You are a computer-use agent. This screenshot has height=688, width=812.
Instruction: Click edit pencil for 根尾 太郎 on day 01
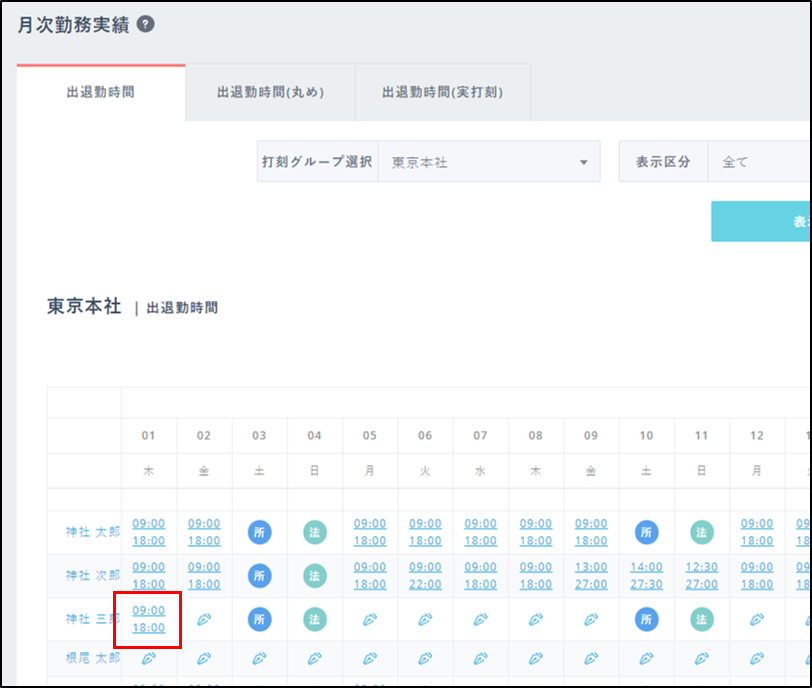click(149, 658)
